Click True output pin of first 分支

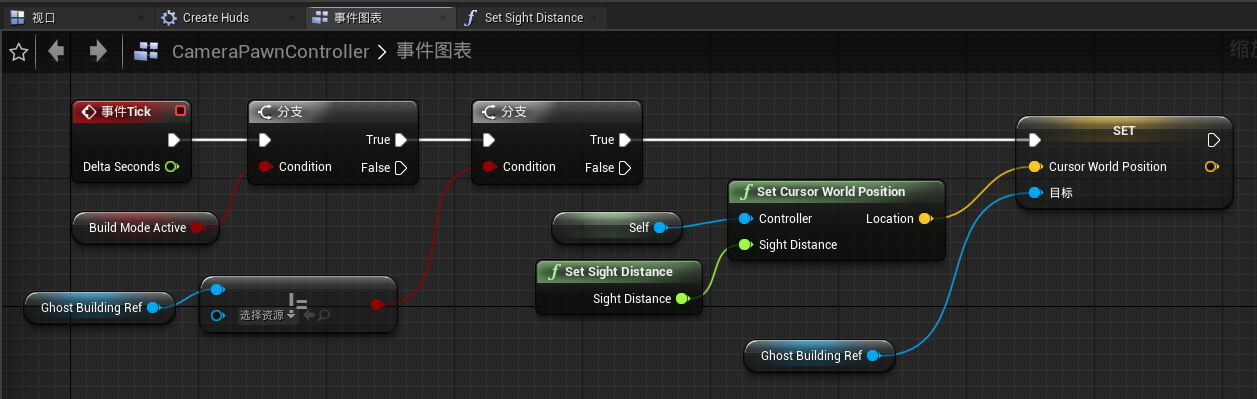(400, 140)
